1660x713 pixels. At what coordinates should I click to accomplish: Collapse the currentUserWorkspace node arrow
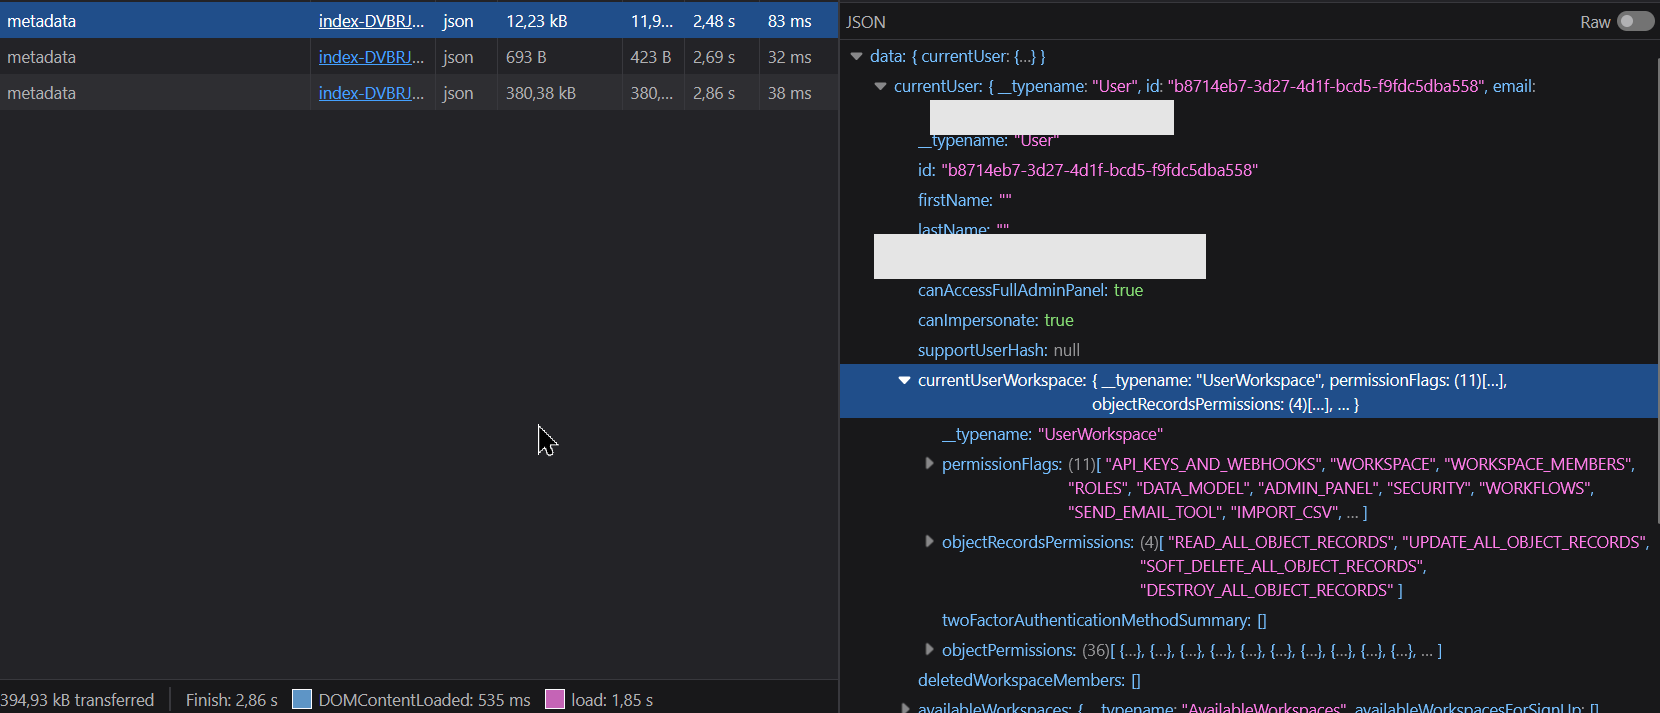pos(904,380)
